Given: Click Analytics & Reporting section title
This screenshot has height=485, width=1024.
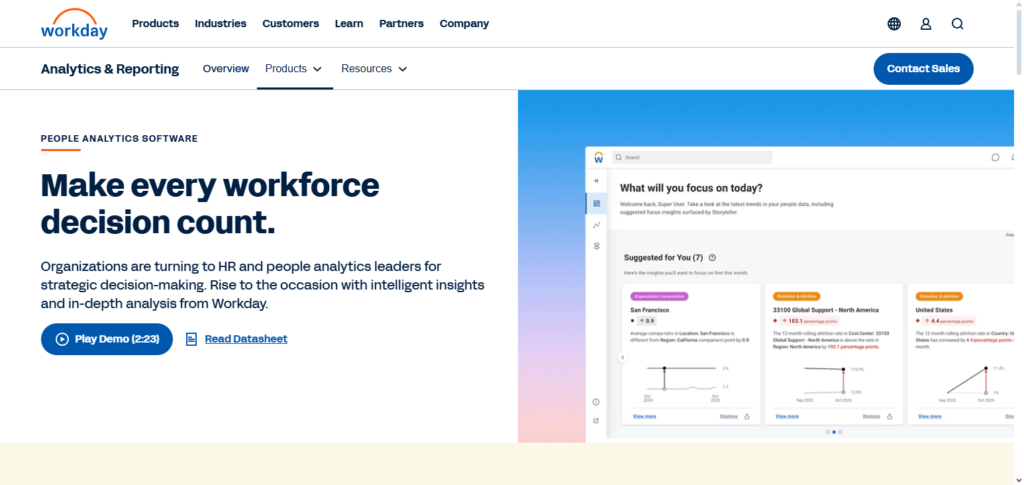Looking at the screenshot, I should click(x=110, y=69).
